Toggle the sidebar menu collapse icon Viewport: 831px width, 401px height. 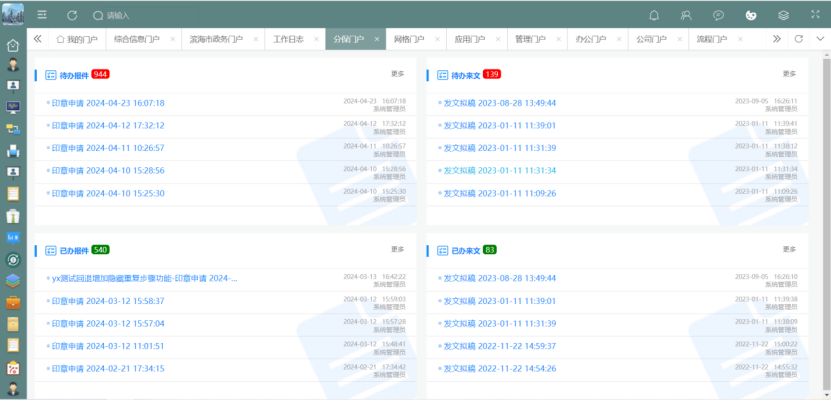click(42, 15)
